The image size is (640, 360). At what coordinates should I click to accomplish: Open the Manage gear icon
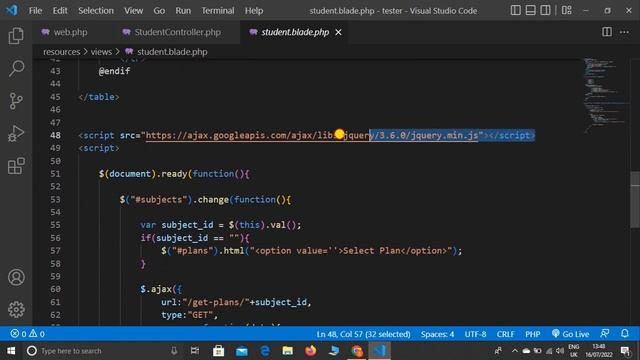click(x=16, y=309)
